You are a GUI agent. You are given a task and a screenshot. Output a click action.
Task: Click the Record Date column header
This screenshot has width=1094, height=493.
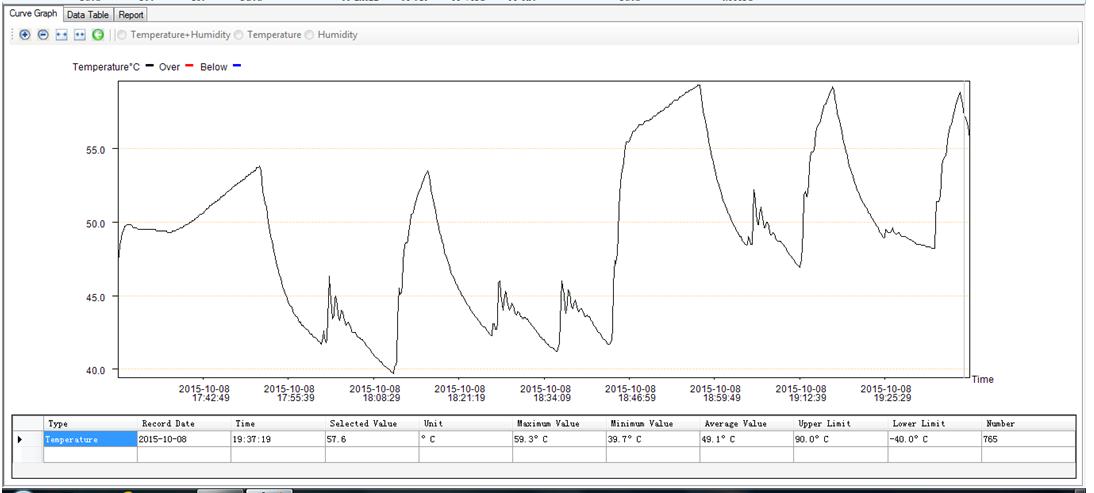[168, 424]
